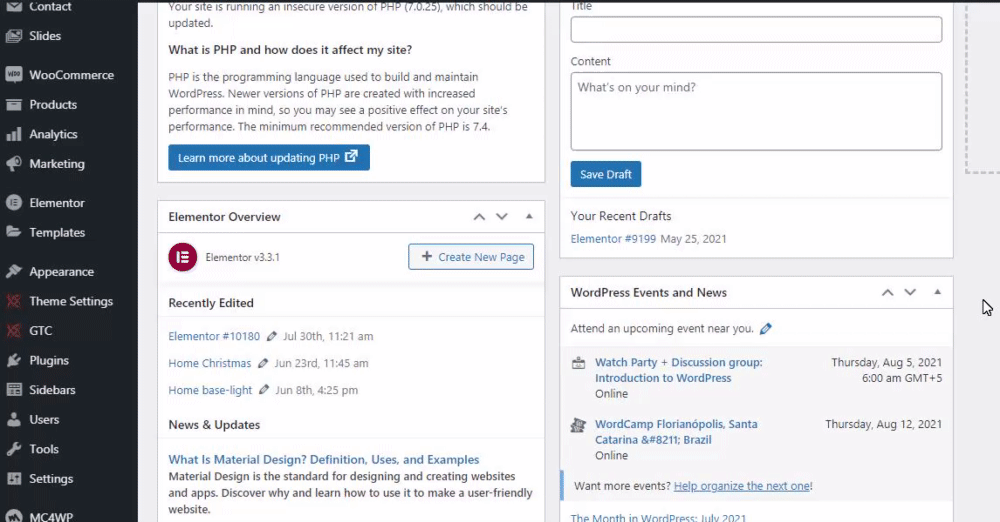Click the Tools wrench icon
Screen dimensions: 1000x522
pos(13,449)
